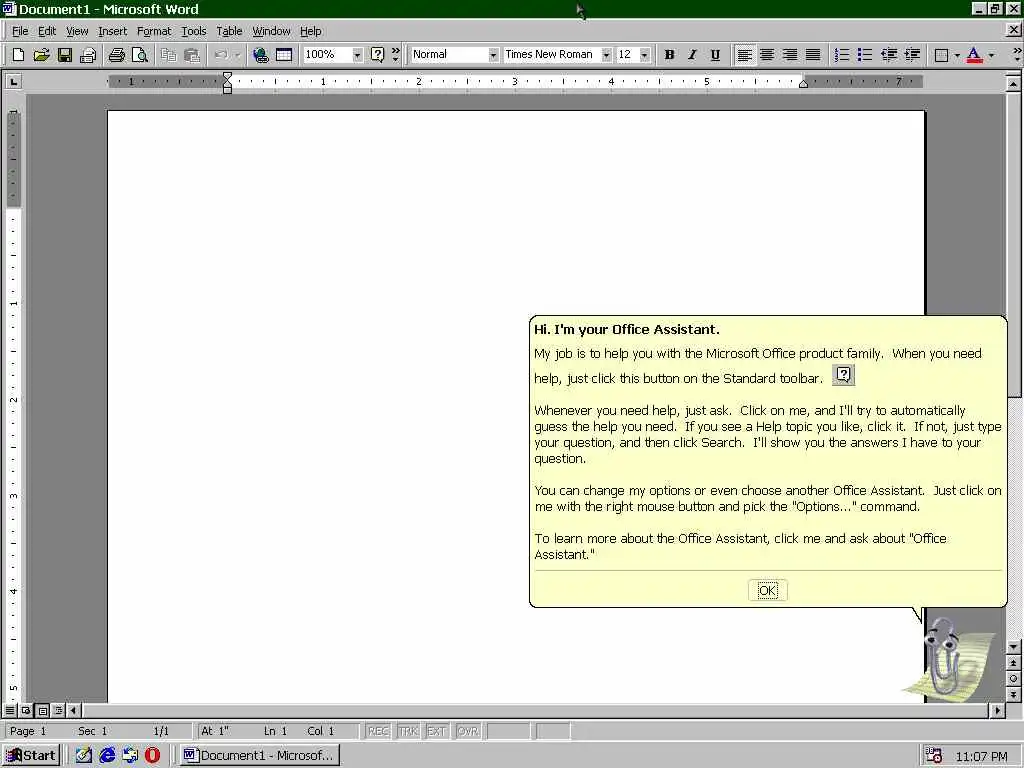This screenshot has width=1024, height=768.
Task: Apply numbered list formatting
Action: 842,55
